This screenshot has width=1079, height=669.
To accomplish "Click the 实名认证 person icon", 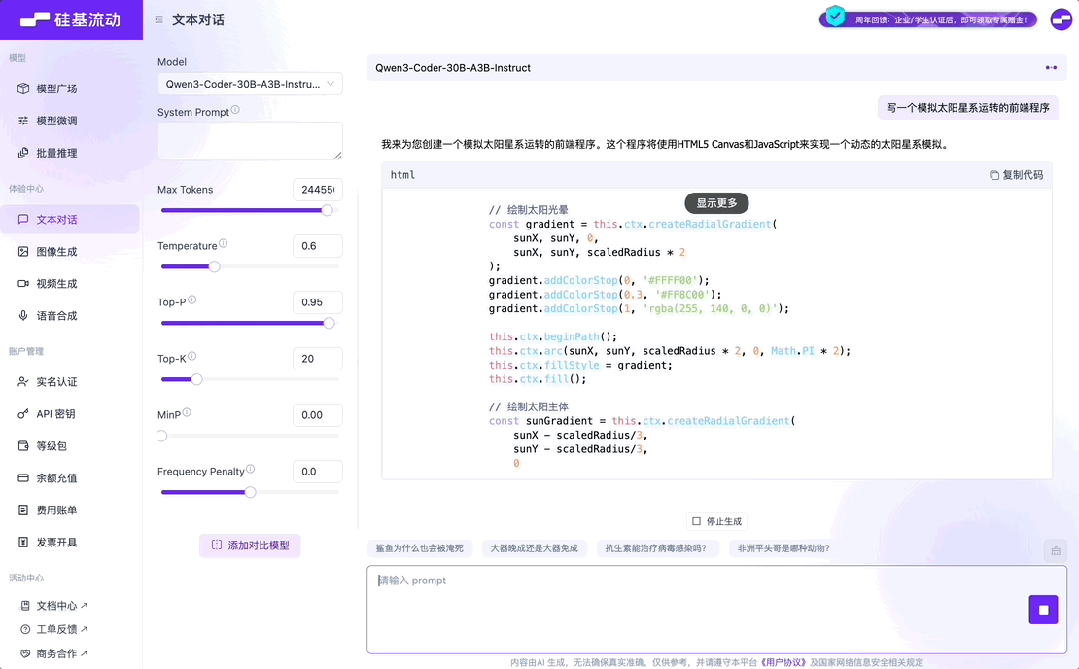I will tap(23, 381).
